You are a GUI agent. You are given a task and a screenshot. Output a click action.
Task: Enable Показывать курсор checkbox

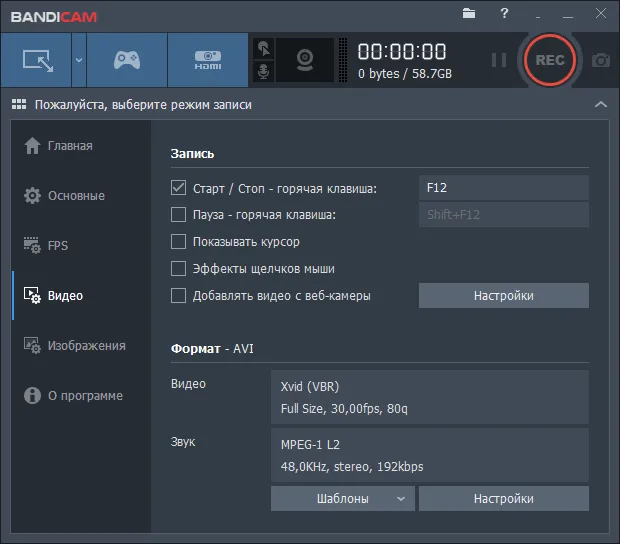(x=178, y=242)
